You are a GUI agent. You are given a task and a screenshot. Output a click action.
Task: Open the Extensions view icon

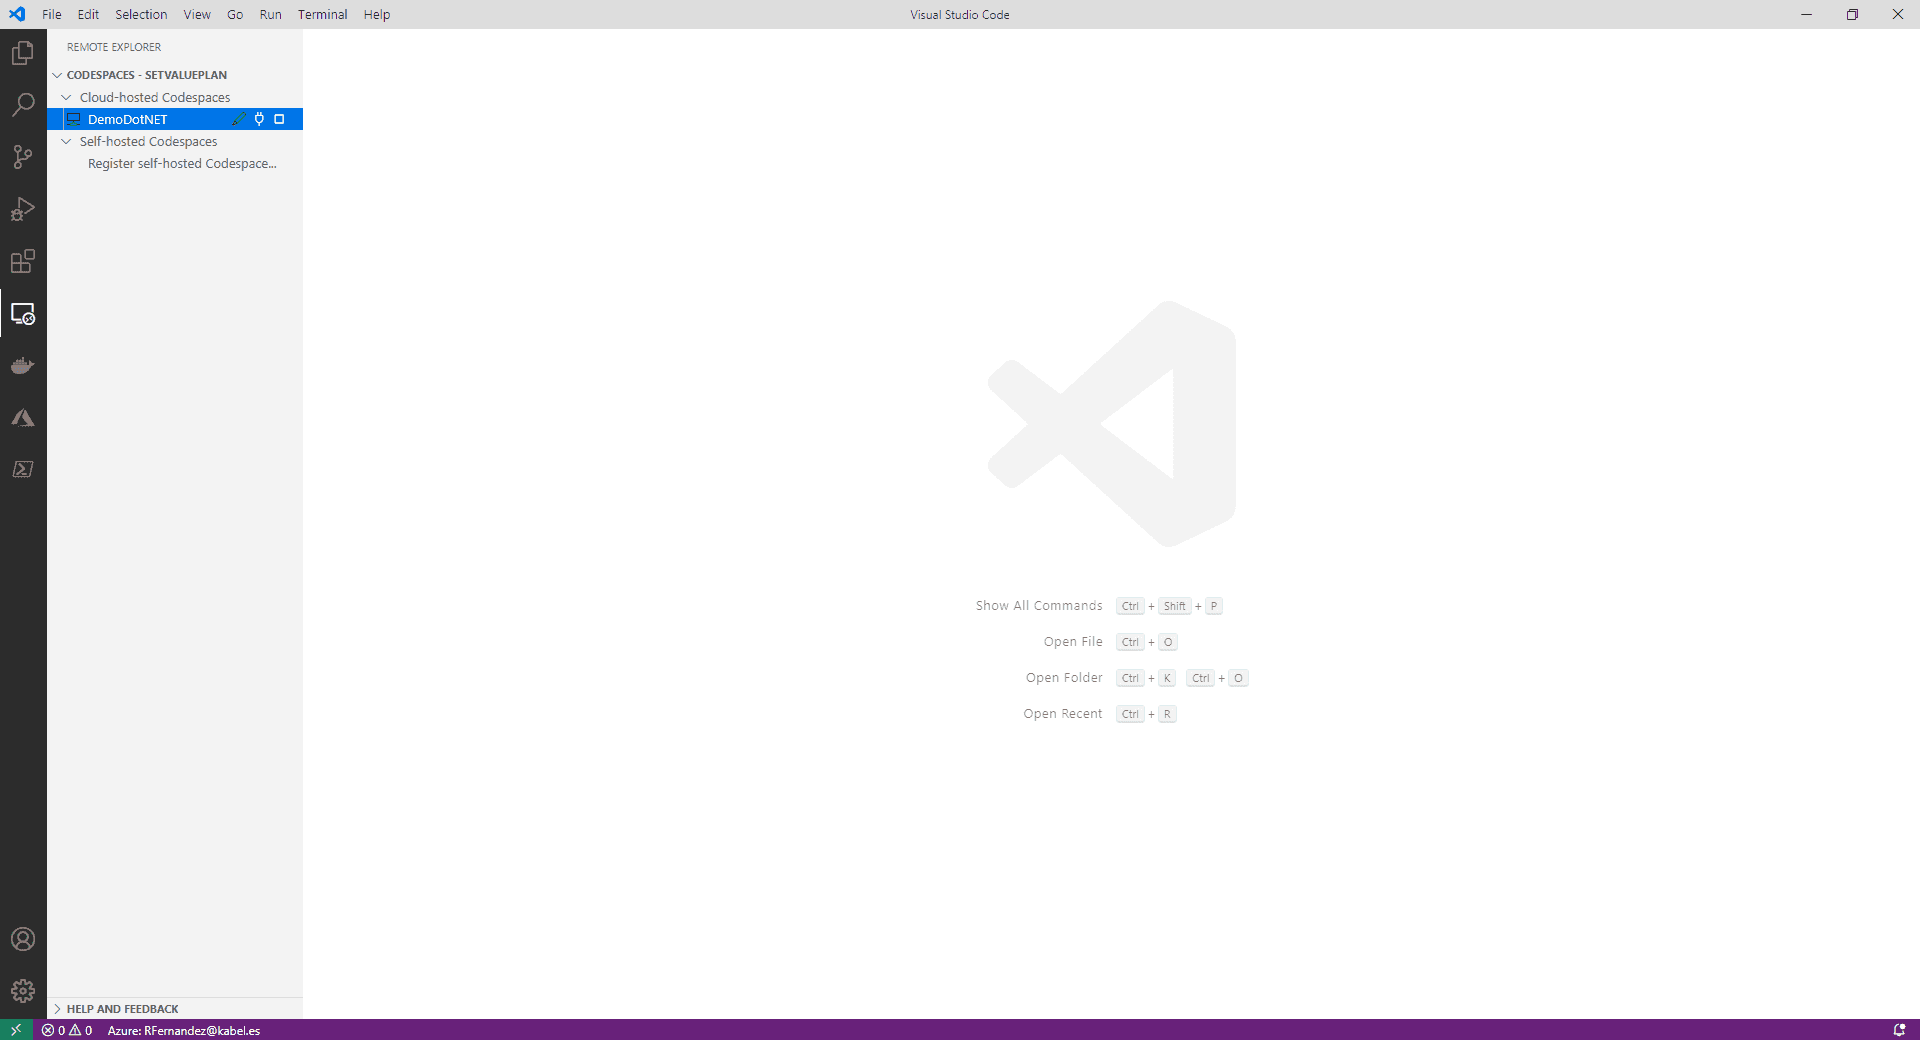23,261
